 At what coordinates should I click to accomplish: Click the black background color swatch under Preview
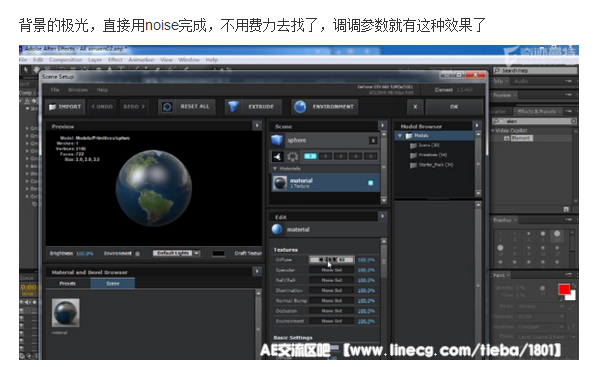pos(218,253)
